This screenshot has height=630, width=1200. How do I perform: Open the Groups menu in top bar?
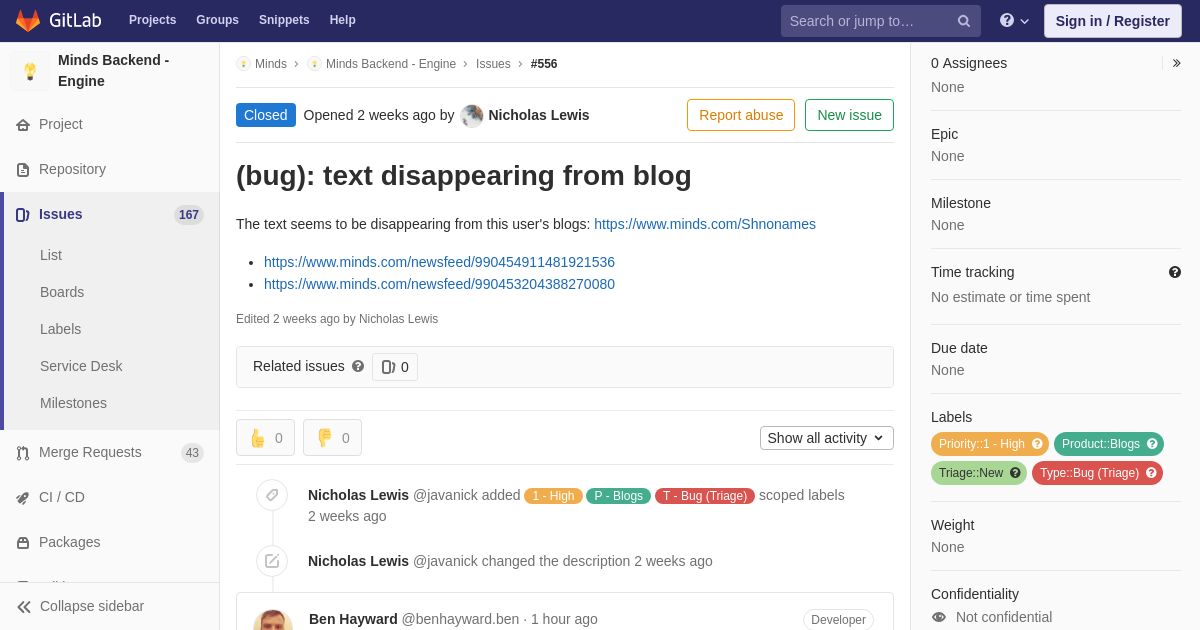[217, 20]
